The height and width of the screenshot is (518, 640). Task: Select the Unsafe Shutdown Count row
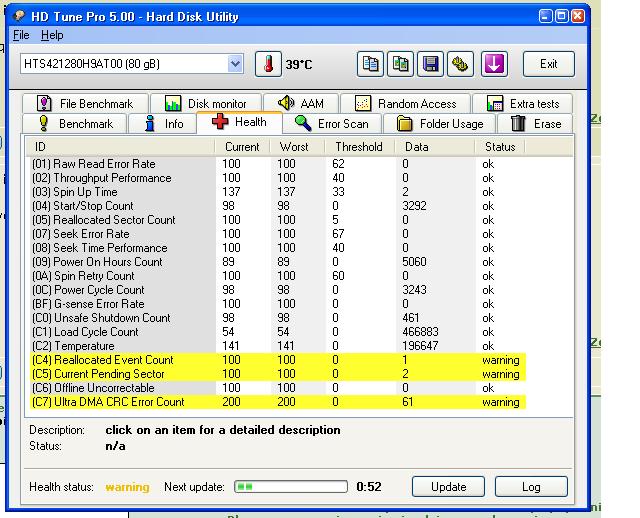click(278, 318)
